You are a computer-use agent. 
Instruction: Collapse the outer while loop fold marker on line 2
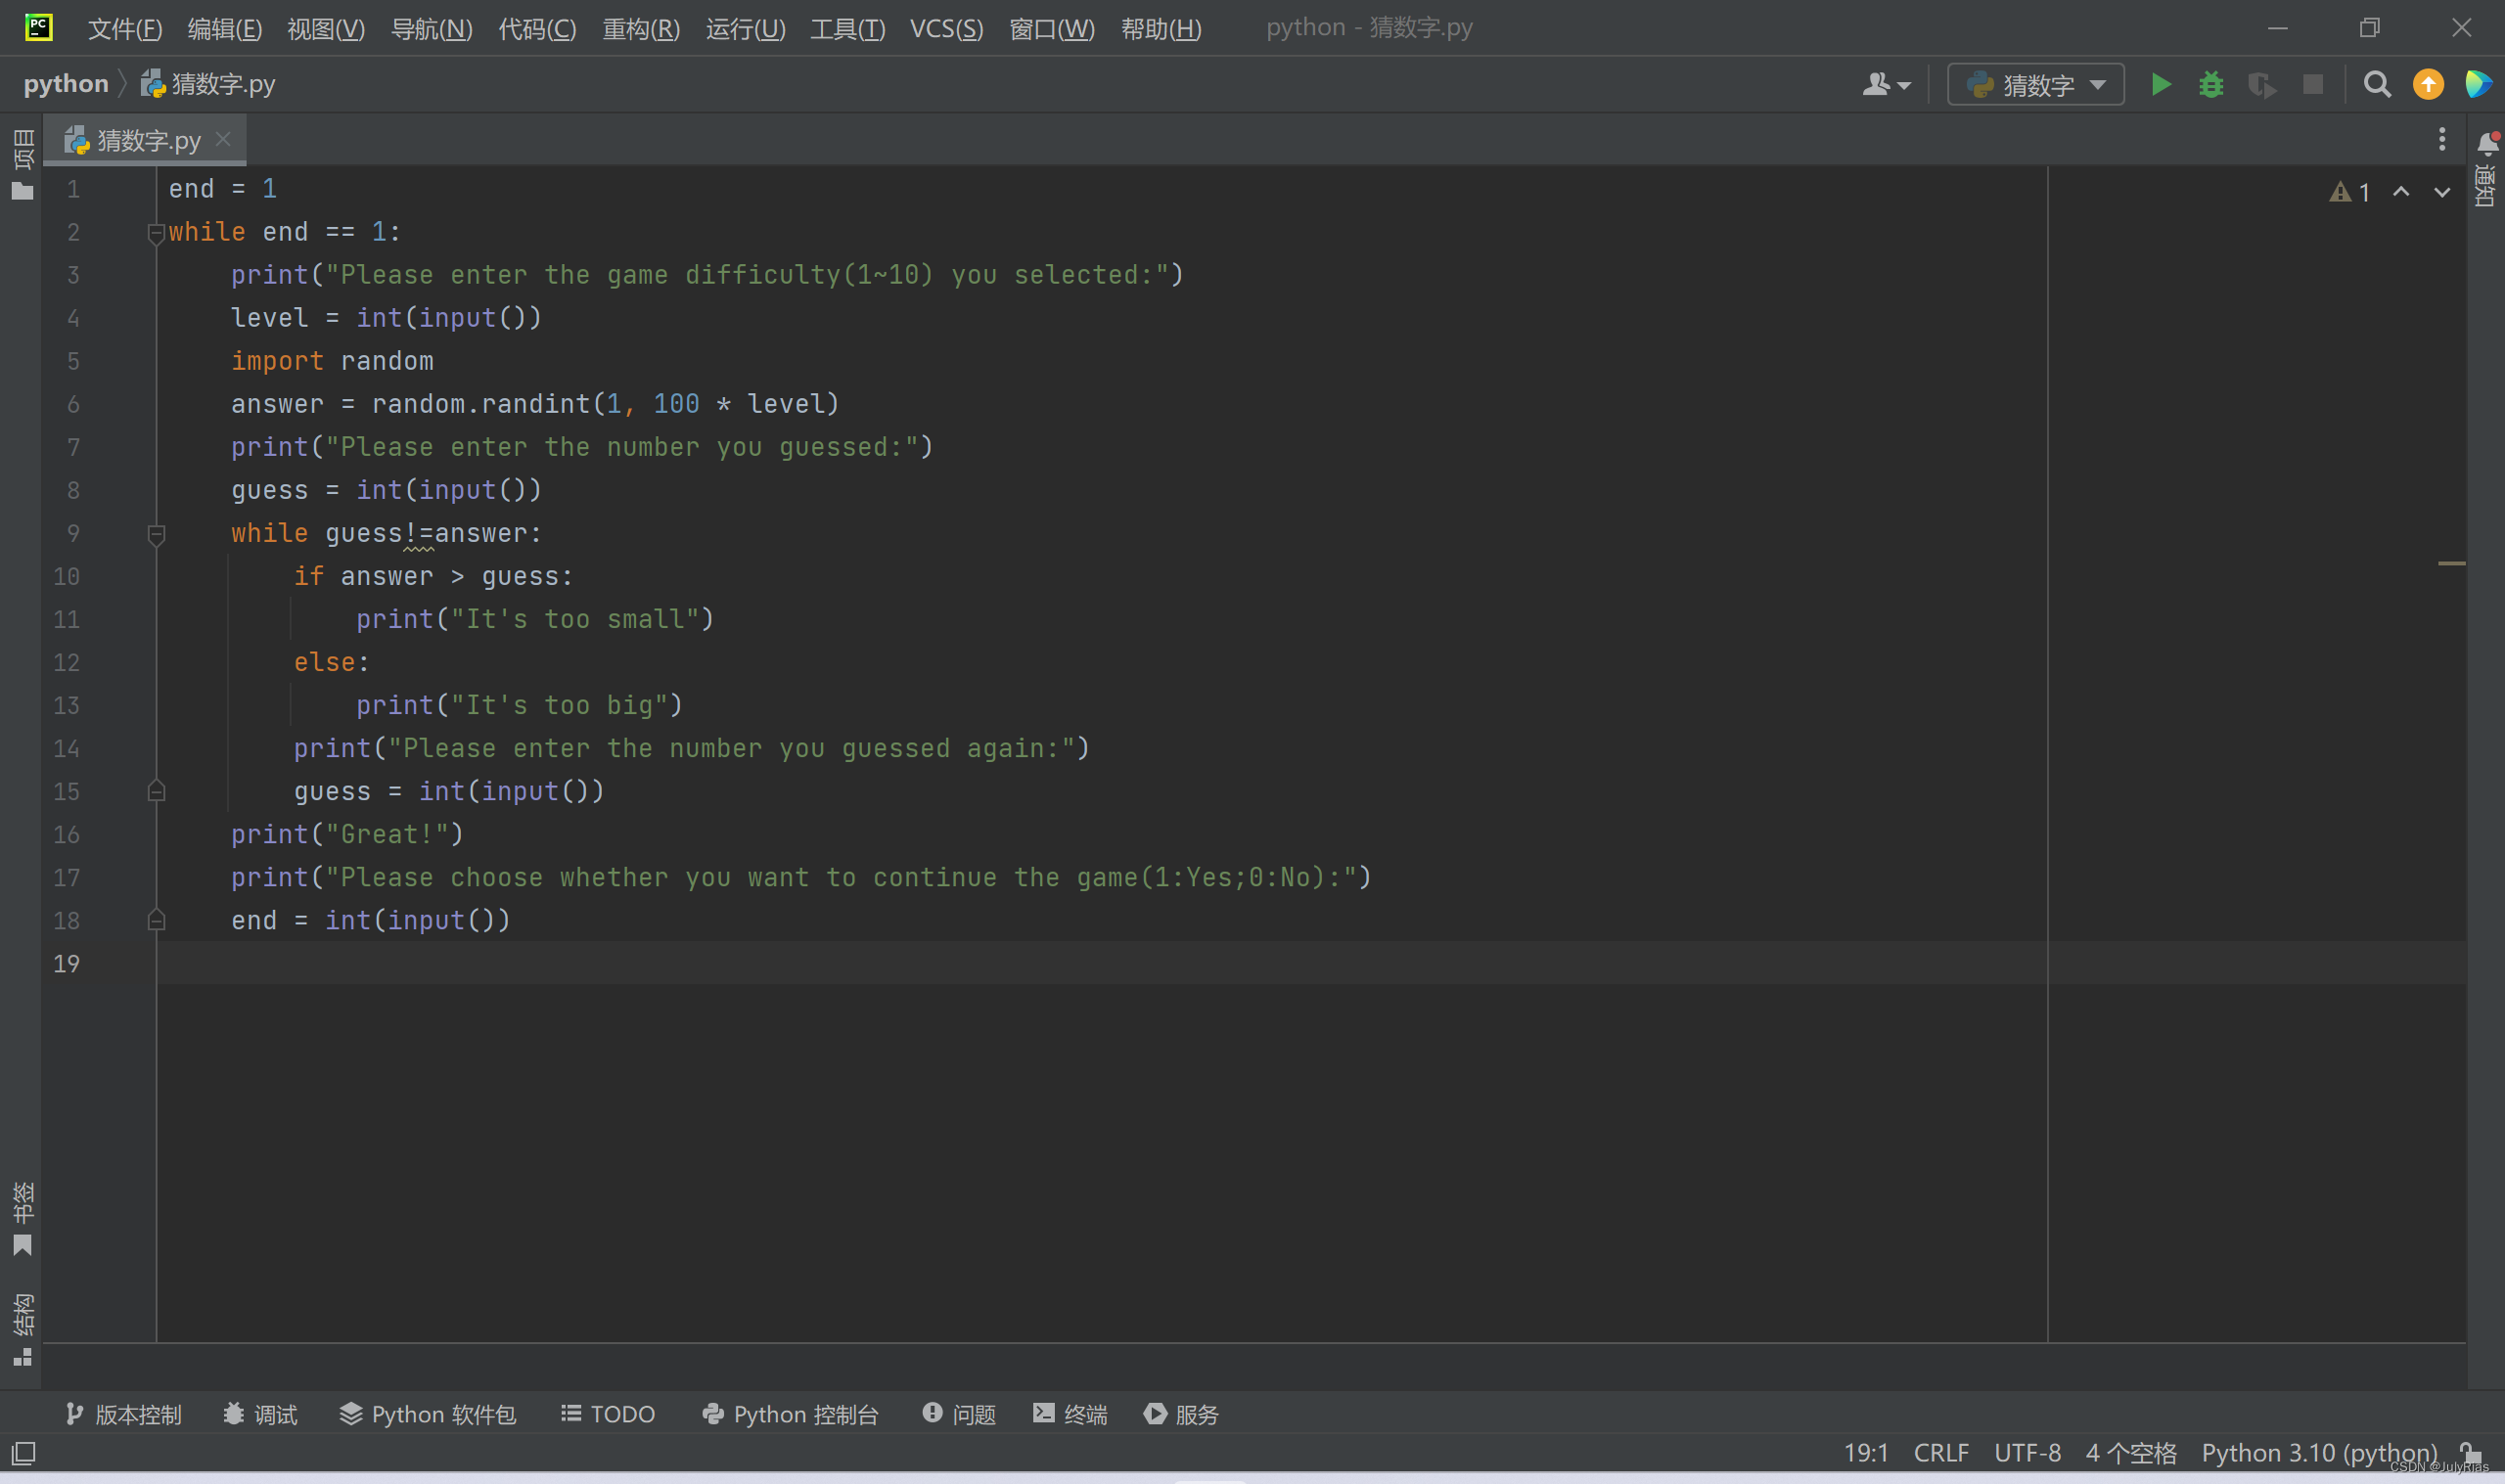tap(156, 233)
